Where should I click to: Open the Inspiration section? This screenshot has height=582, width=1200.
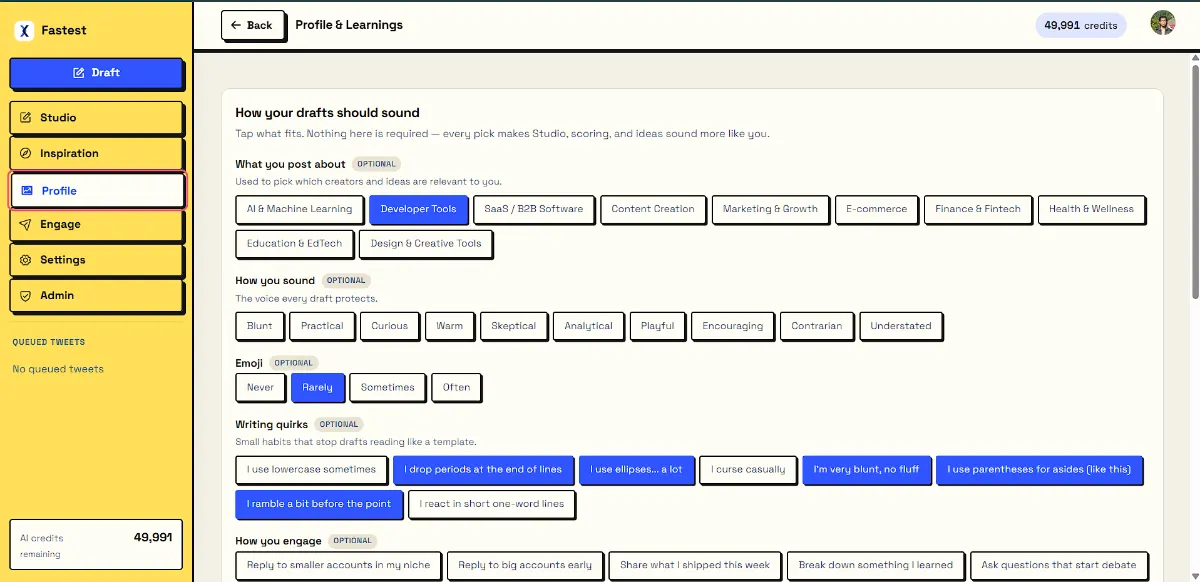[96, 154]
